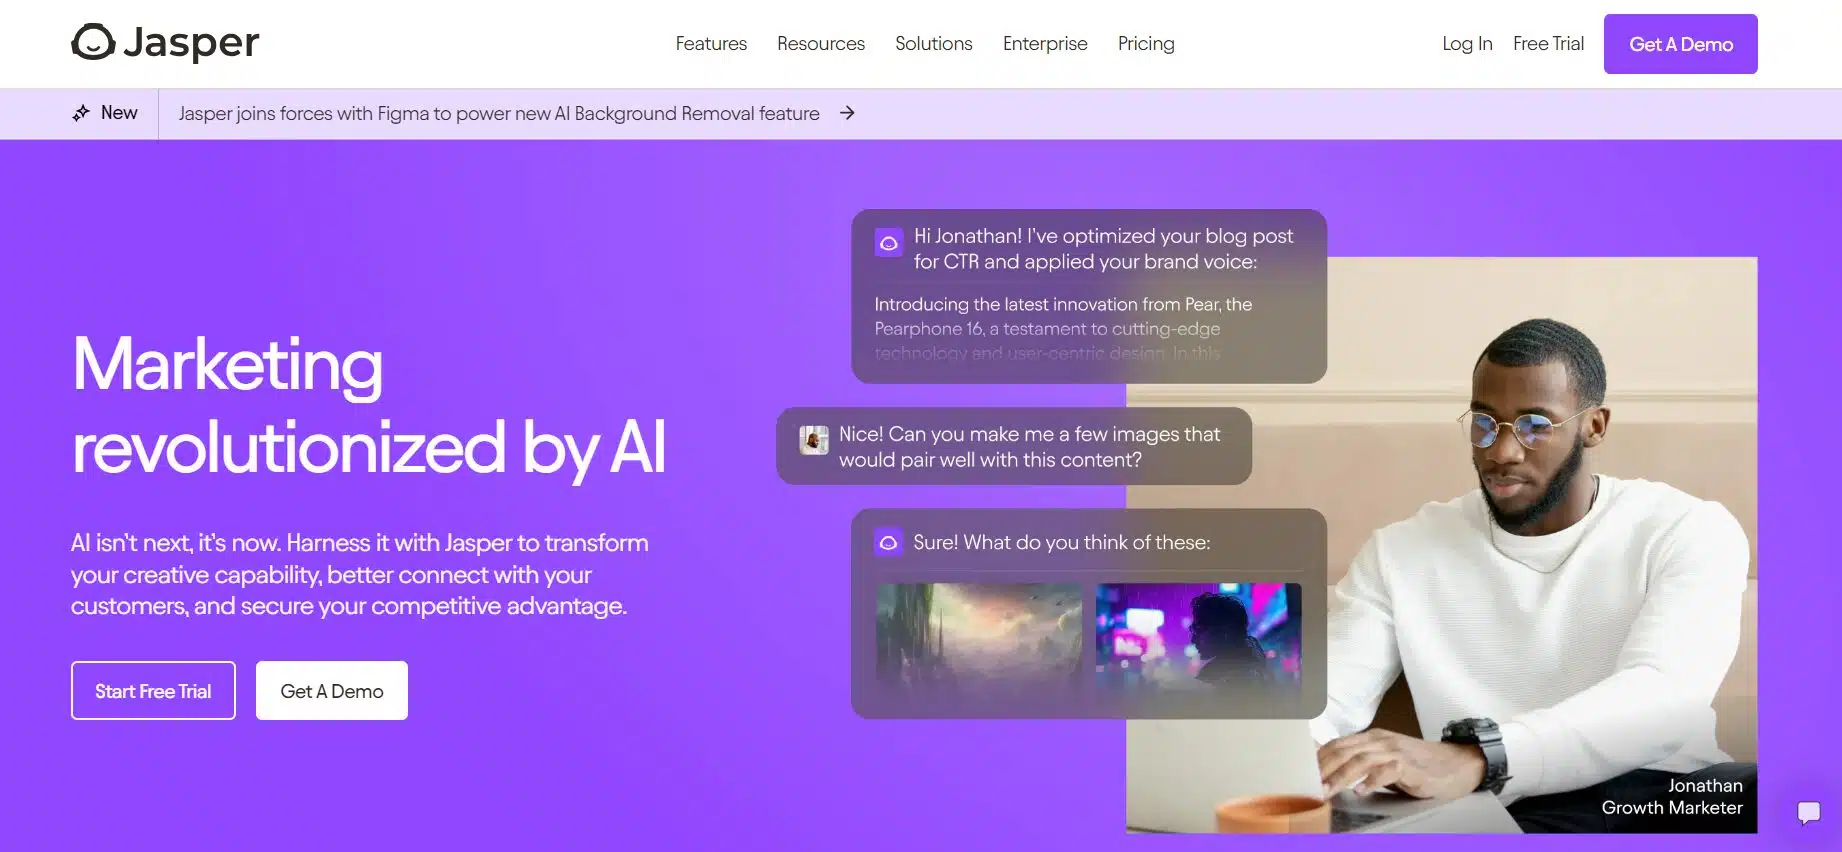Click the white Get A Demo hero button
1842x852 pixels.
332,690
